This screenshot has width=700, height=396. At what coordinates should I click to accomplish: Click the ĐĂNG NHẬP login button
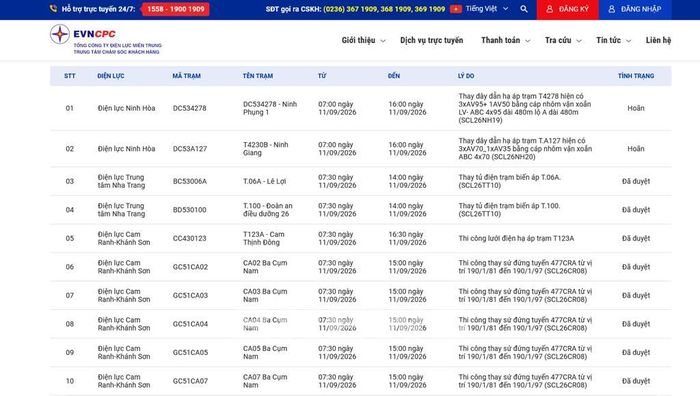[635, 9]
